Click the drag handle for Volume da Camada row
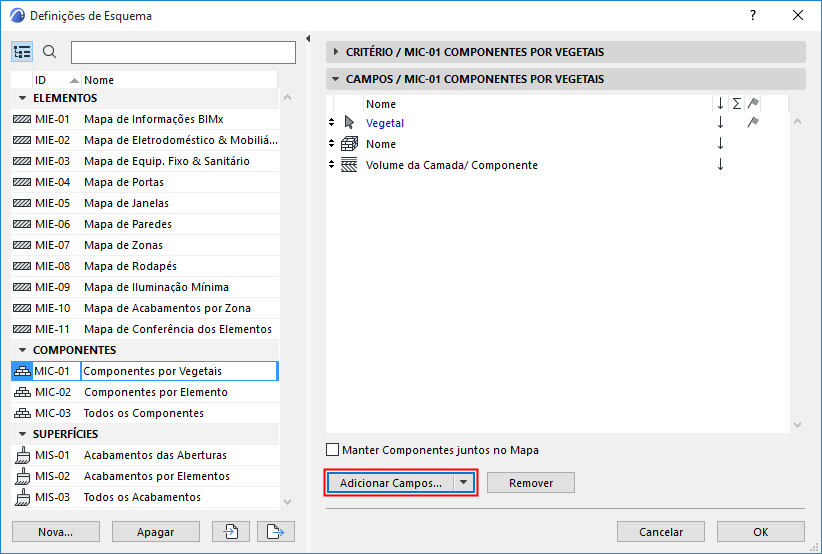 tap(331, 164)
